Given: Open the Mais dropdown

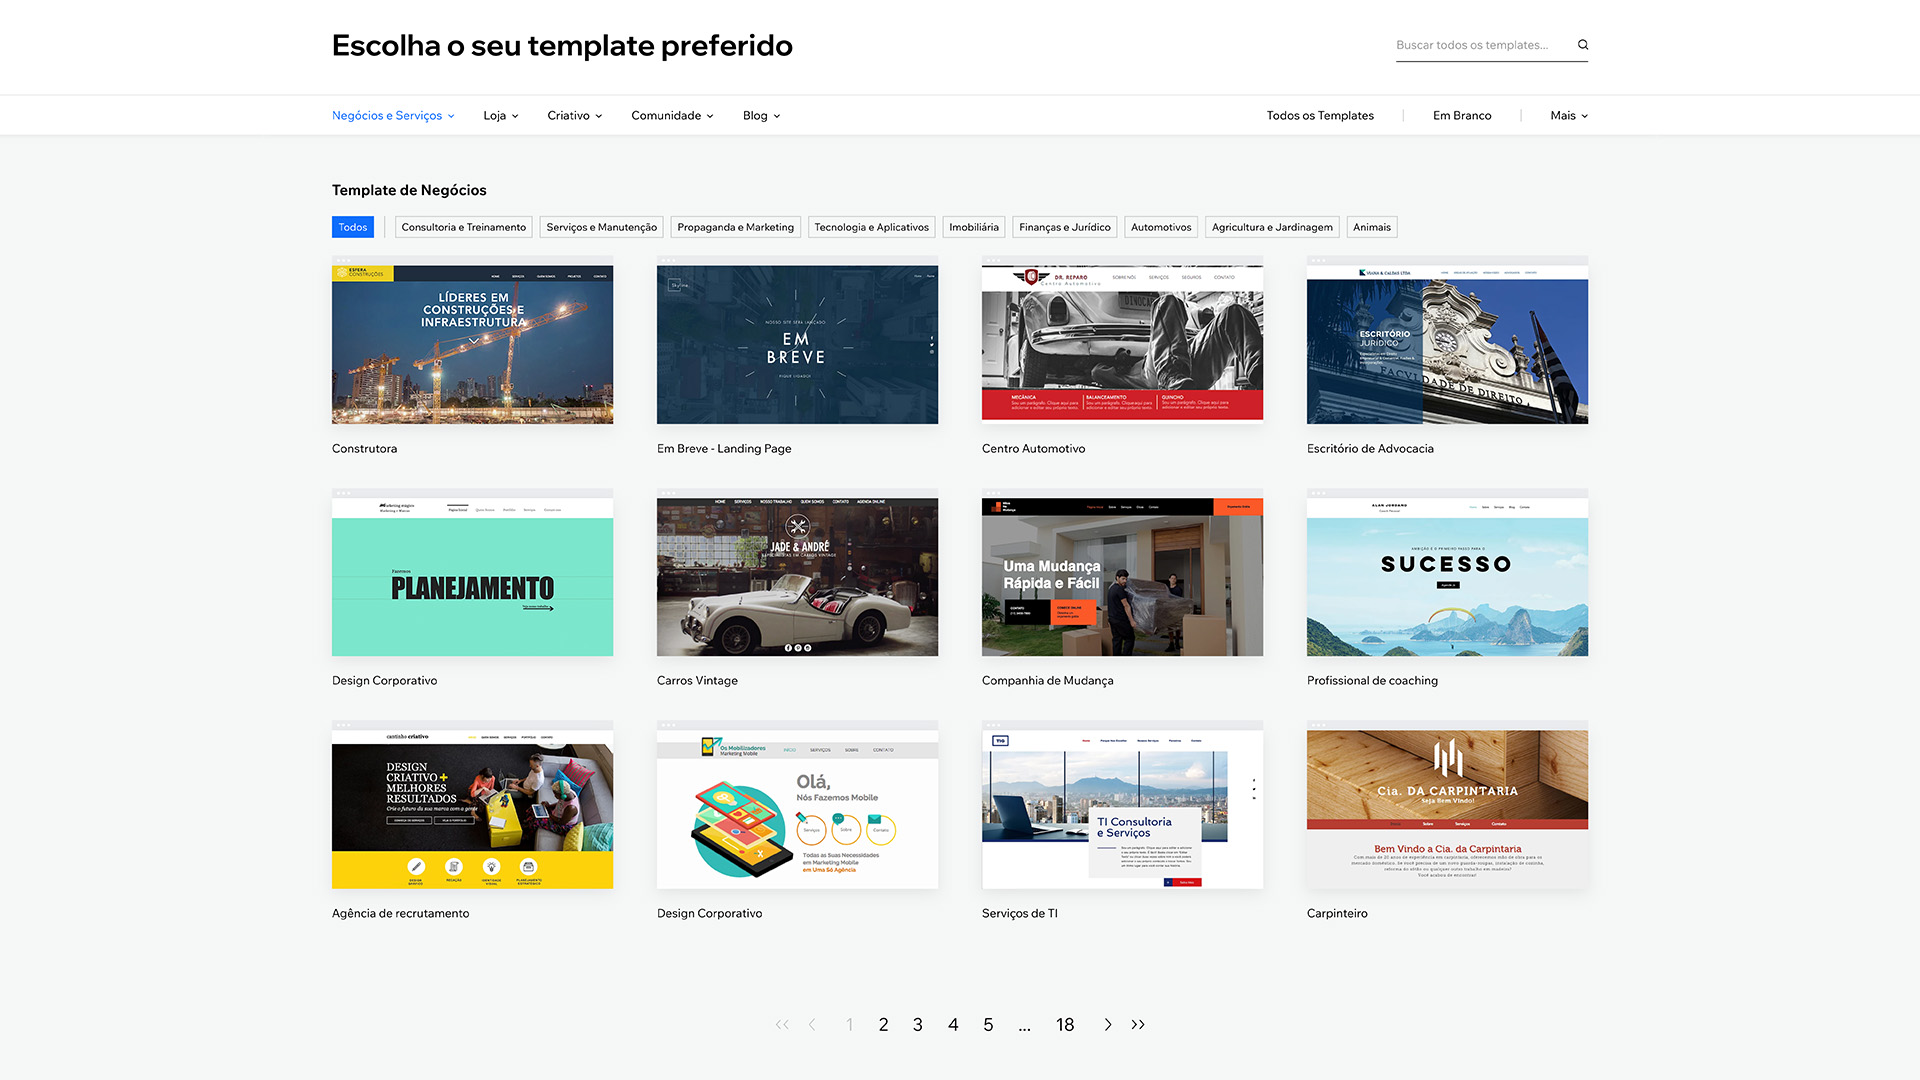Looking at the screenshot, I should [x=1567, y=115].
